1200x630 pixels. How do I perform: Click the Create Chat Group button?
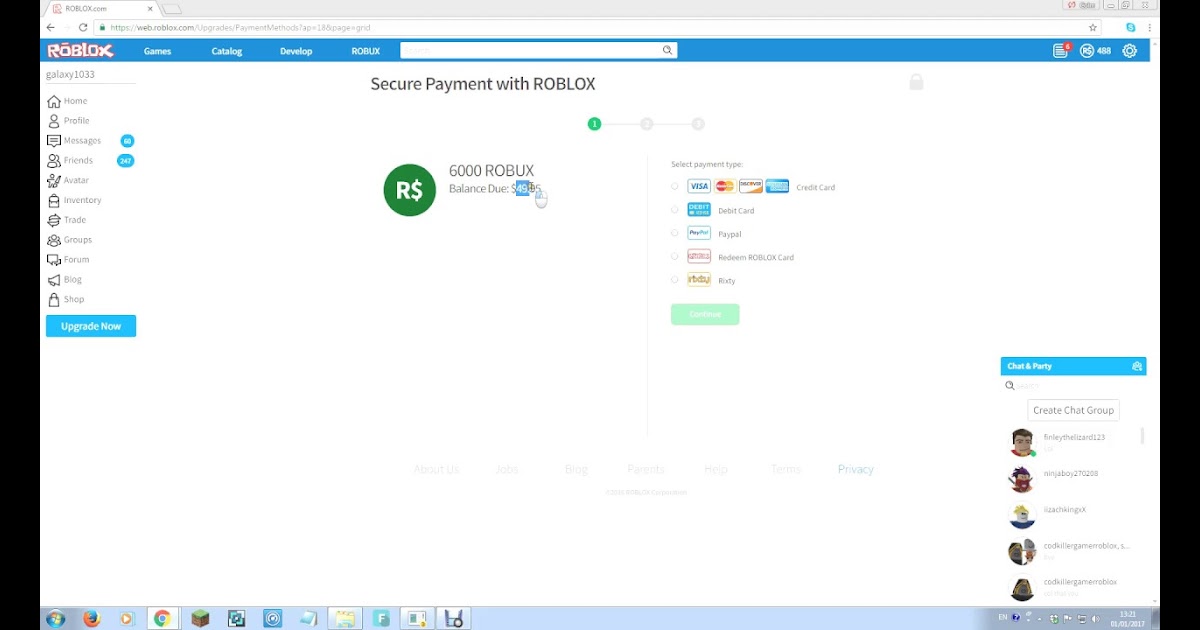pos(1074,410)
